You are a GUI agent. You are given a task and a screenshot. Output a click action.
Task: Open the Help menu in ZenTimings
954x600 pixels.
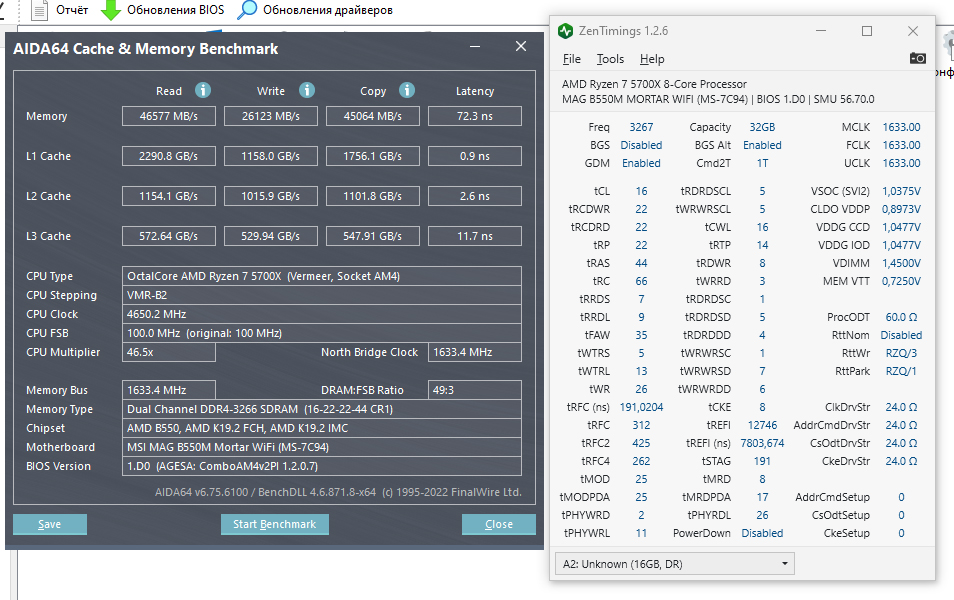[652, 59]
